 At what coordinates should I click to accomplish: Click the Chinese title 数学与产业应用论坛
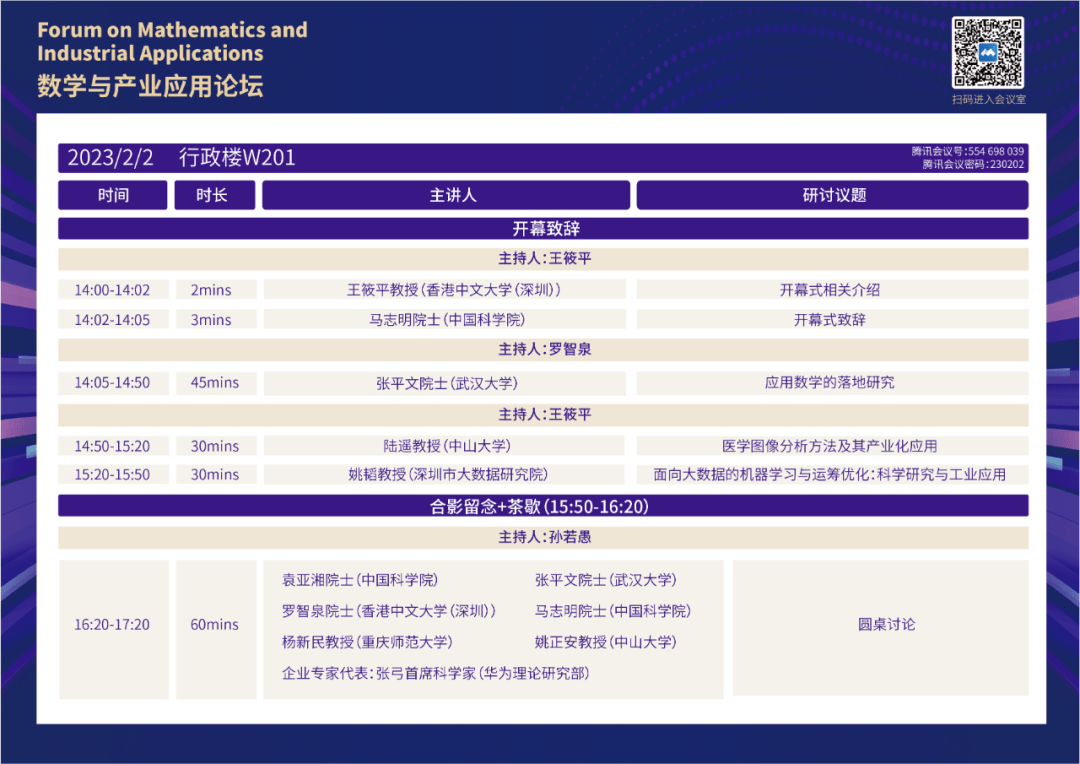point(150,86)
